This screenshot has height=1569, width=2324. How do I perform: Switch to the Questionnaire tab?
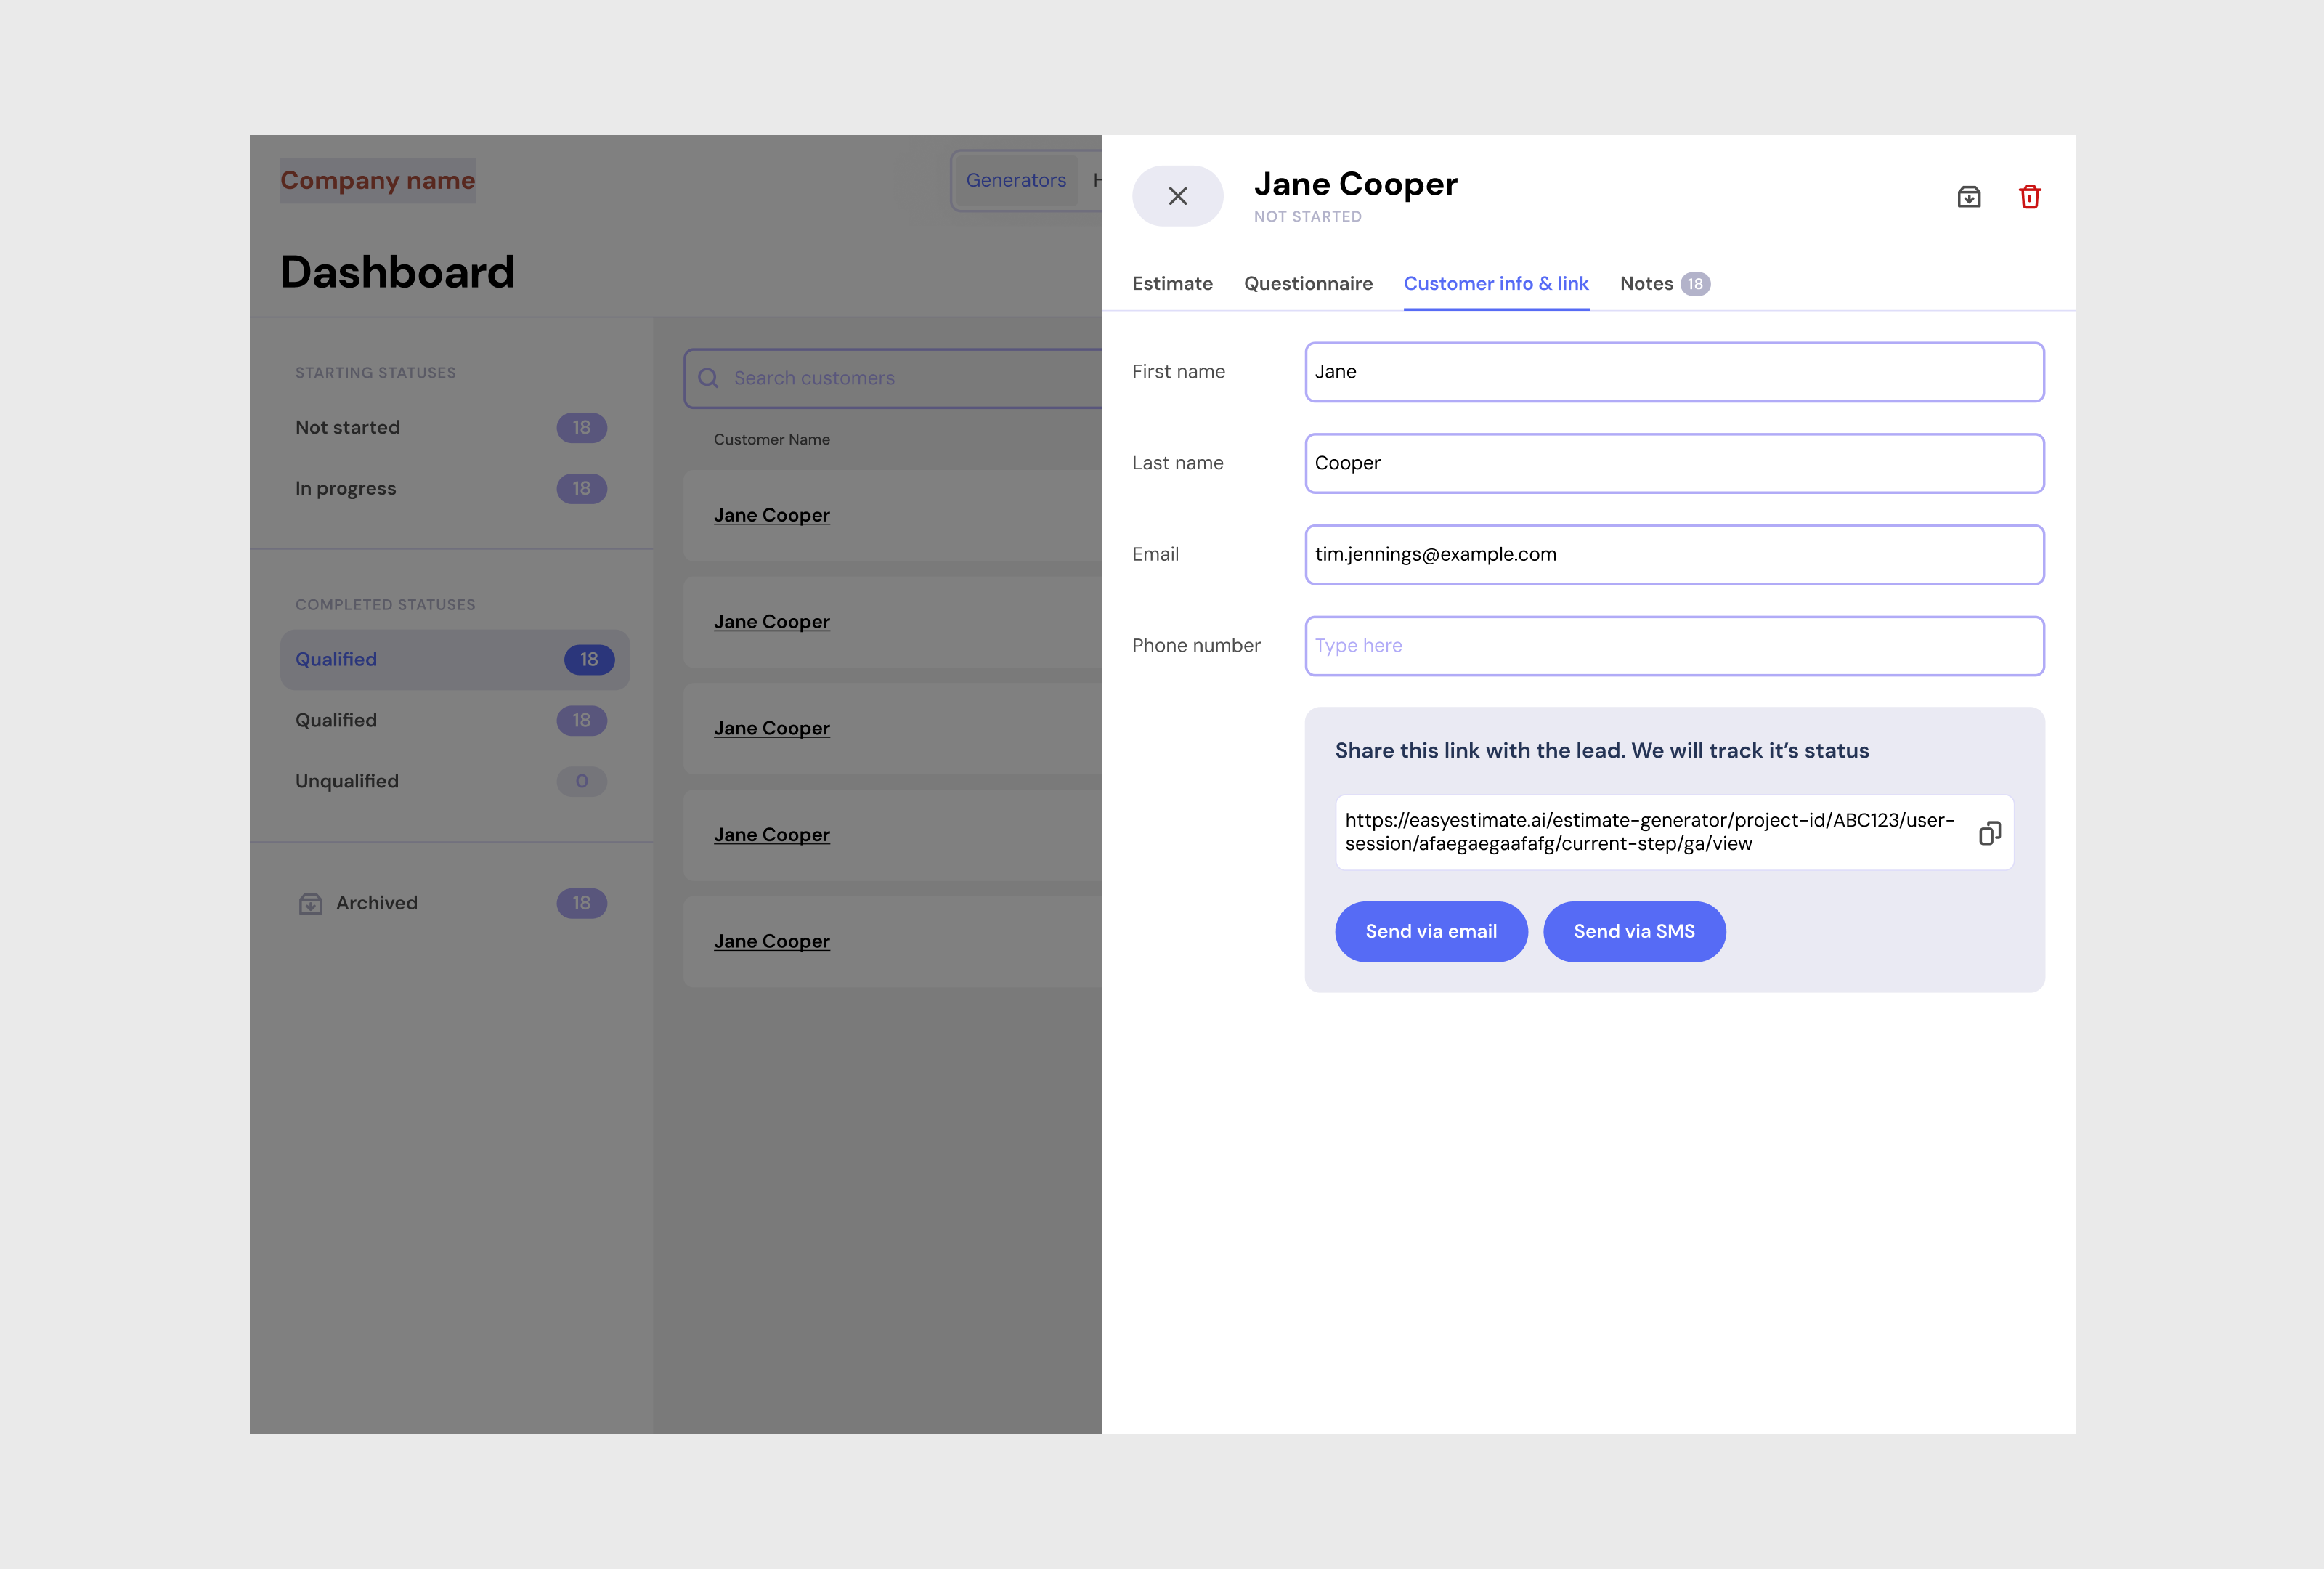1308,284
